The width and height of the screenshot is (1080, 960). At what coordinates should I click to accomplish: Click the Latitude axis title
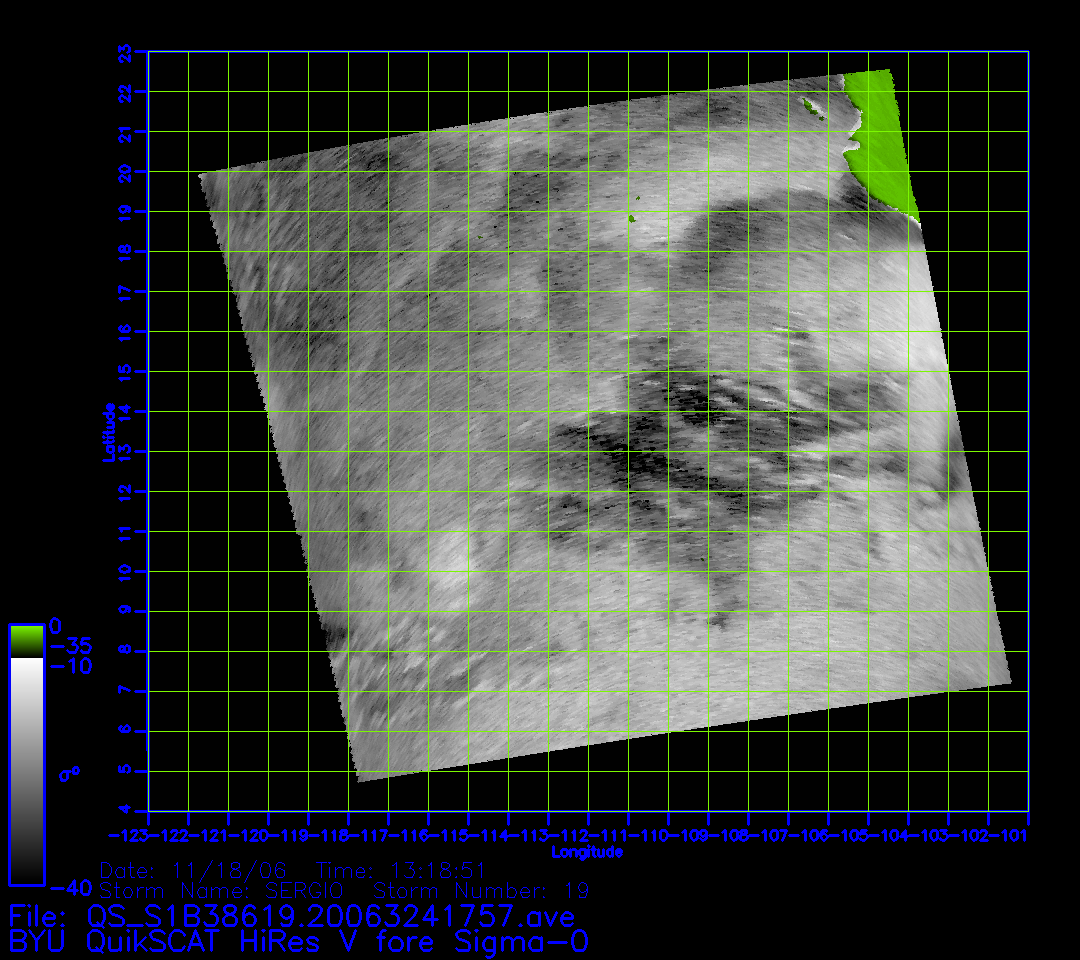[109, 432]
